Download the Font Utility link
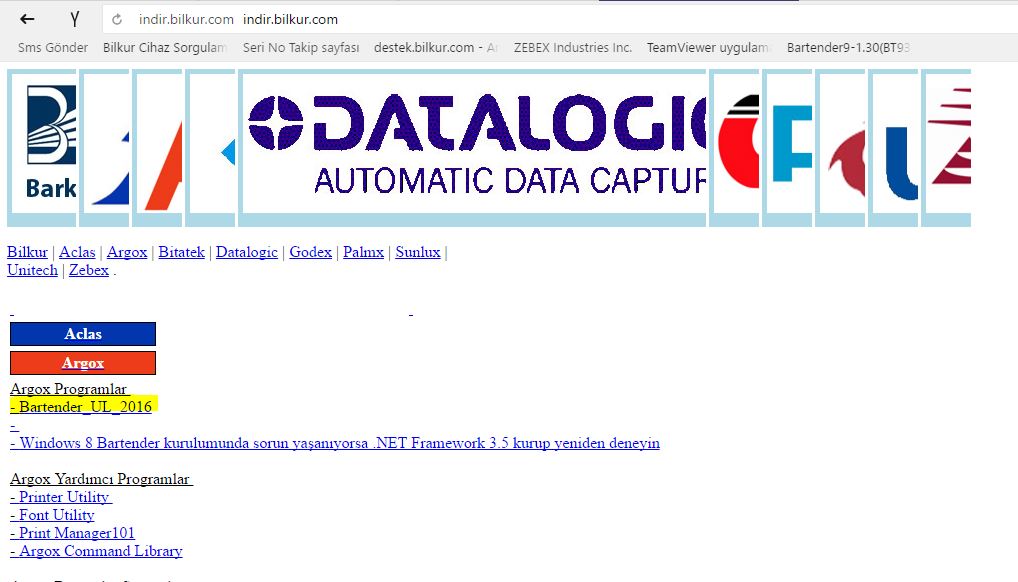 click(53, 515)
